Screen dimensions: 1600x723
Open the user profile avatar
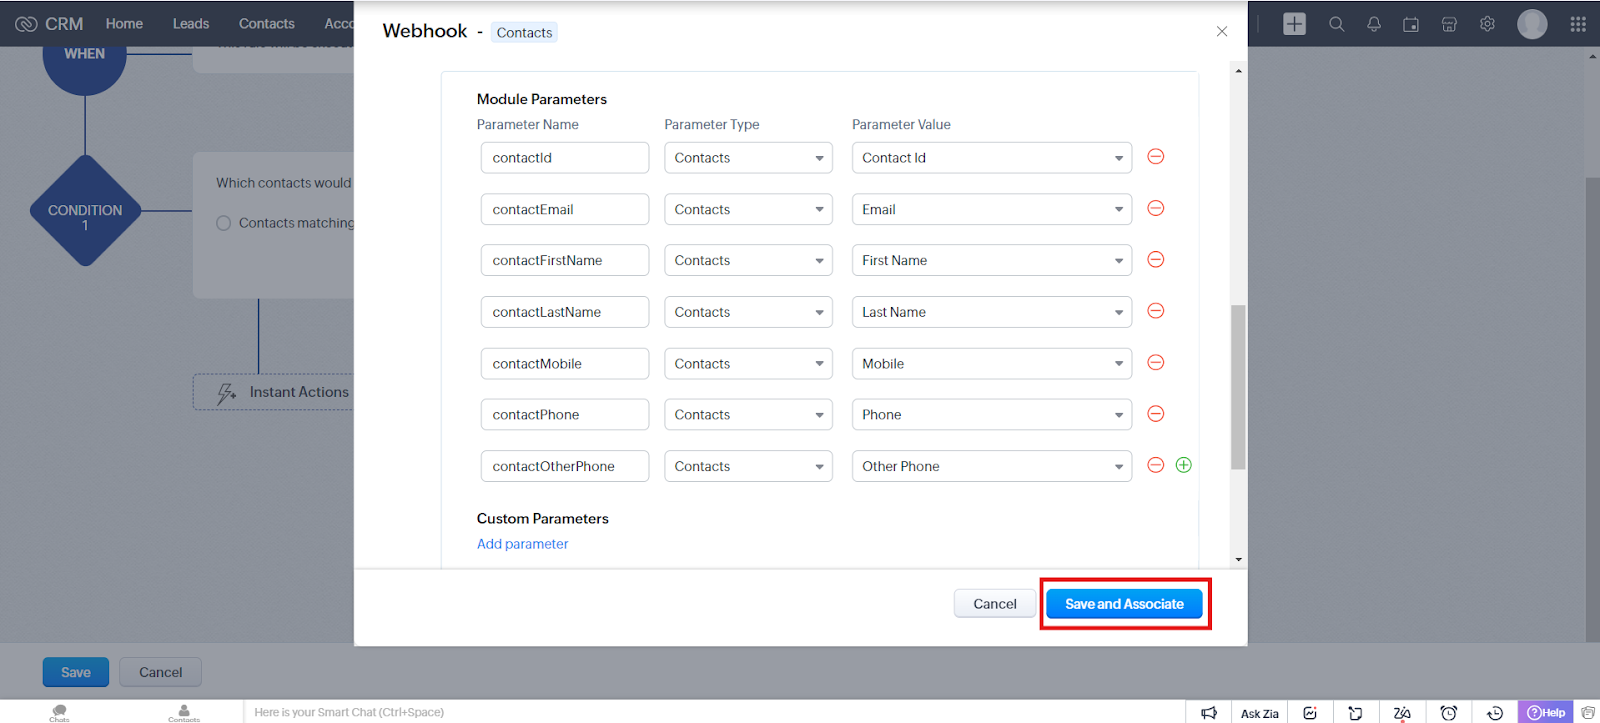pyautogui.click(x=1532, y=24)
